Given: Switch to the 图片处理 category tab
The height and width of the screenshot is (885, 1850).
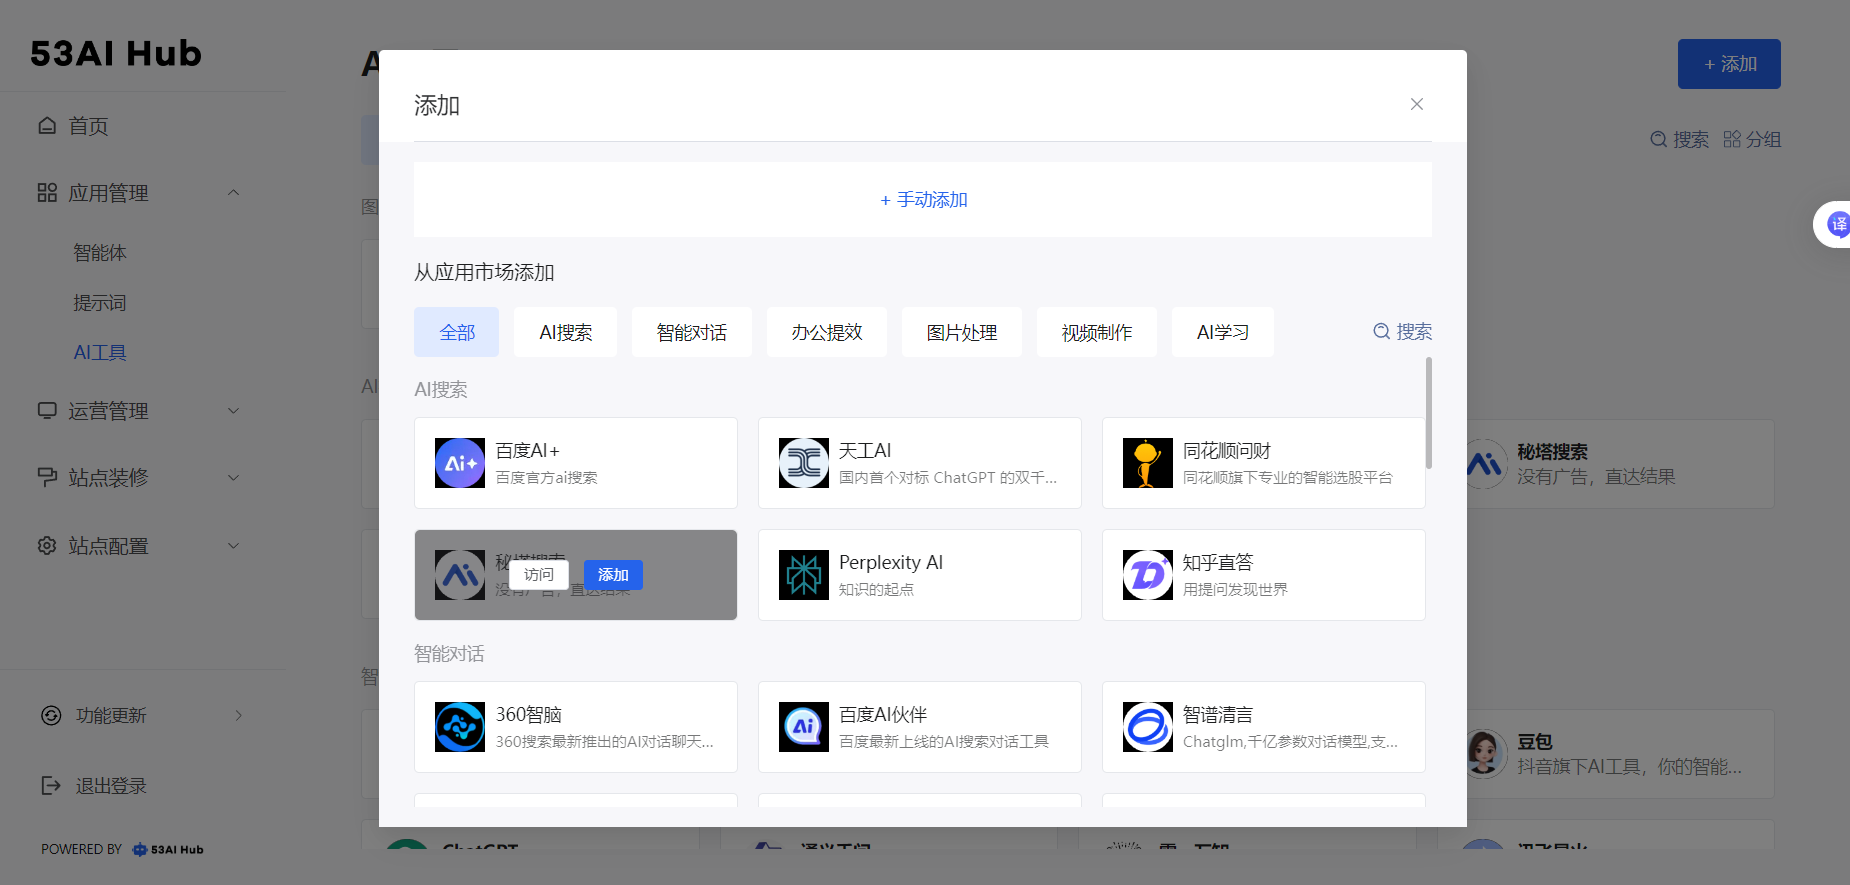Looking at the screenshot, I should pyautogui.click(x=961, y=332).
